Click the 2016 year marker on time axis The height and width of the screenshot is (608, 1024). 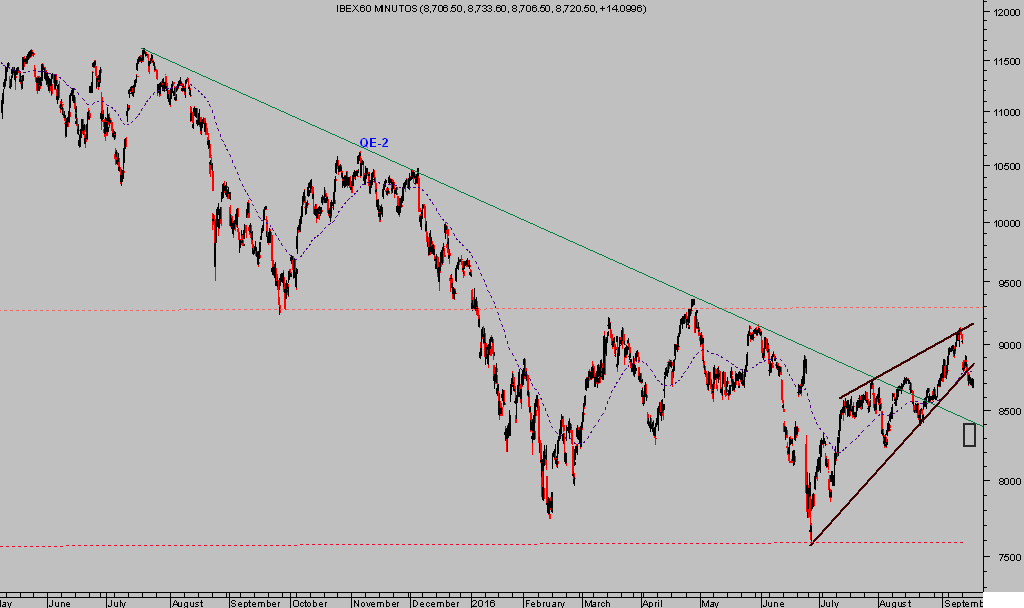click(483, 603)
